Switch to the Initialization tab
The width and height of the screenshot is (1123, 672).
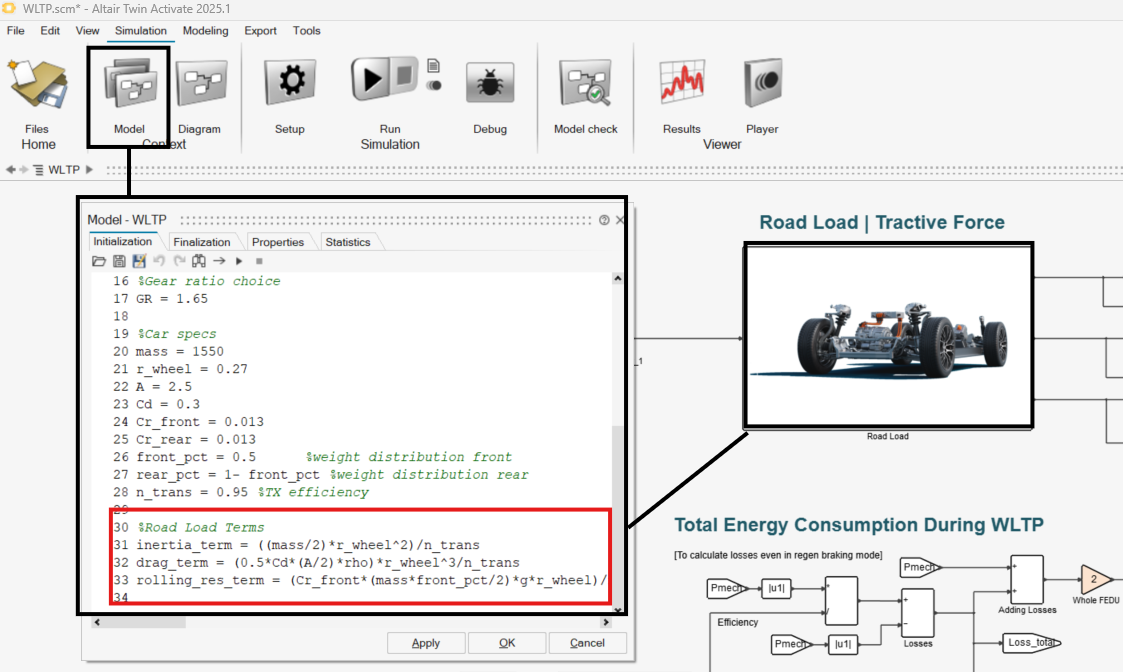click(122, 241)
